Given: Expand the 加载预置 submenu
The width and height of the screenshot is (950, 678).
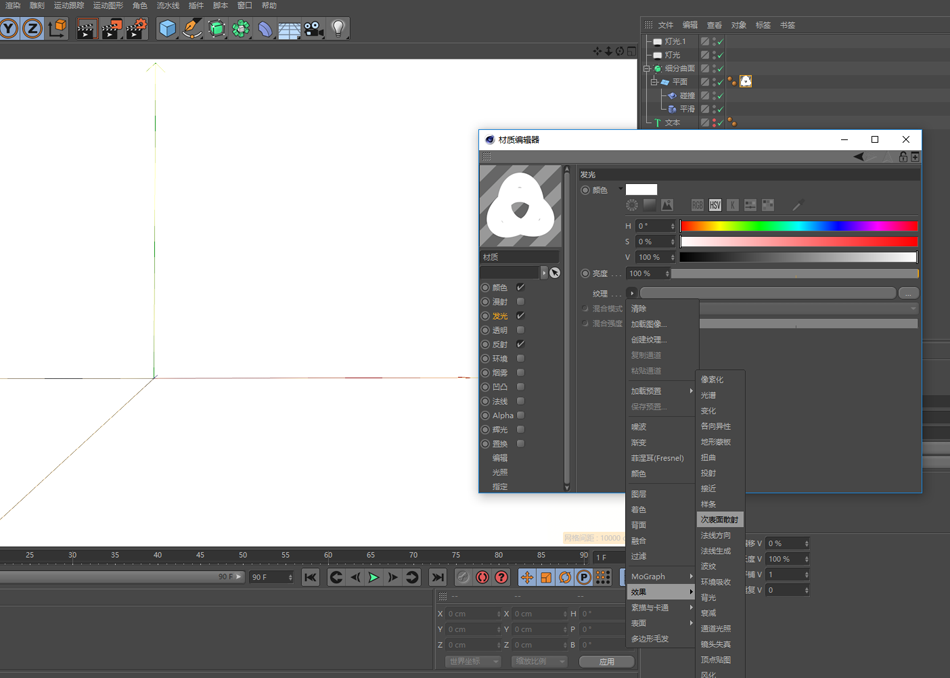Looking at the screenshot, I should 662,391.
